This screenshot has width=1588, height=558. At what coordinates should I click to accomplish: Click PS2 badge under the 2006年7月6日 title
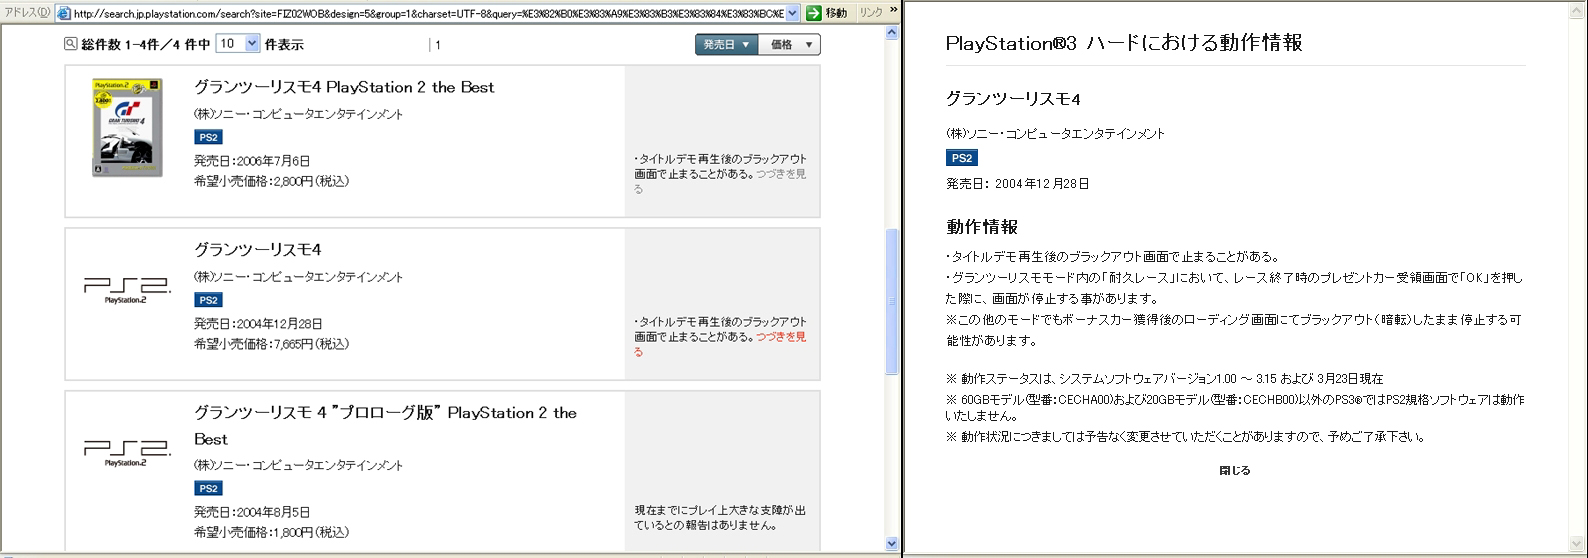point(208,137)
